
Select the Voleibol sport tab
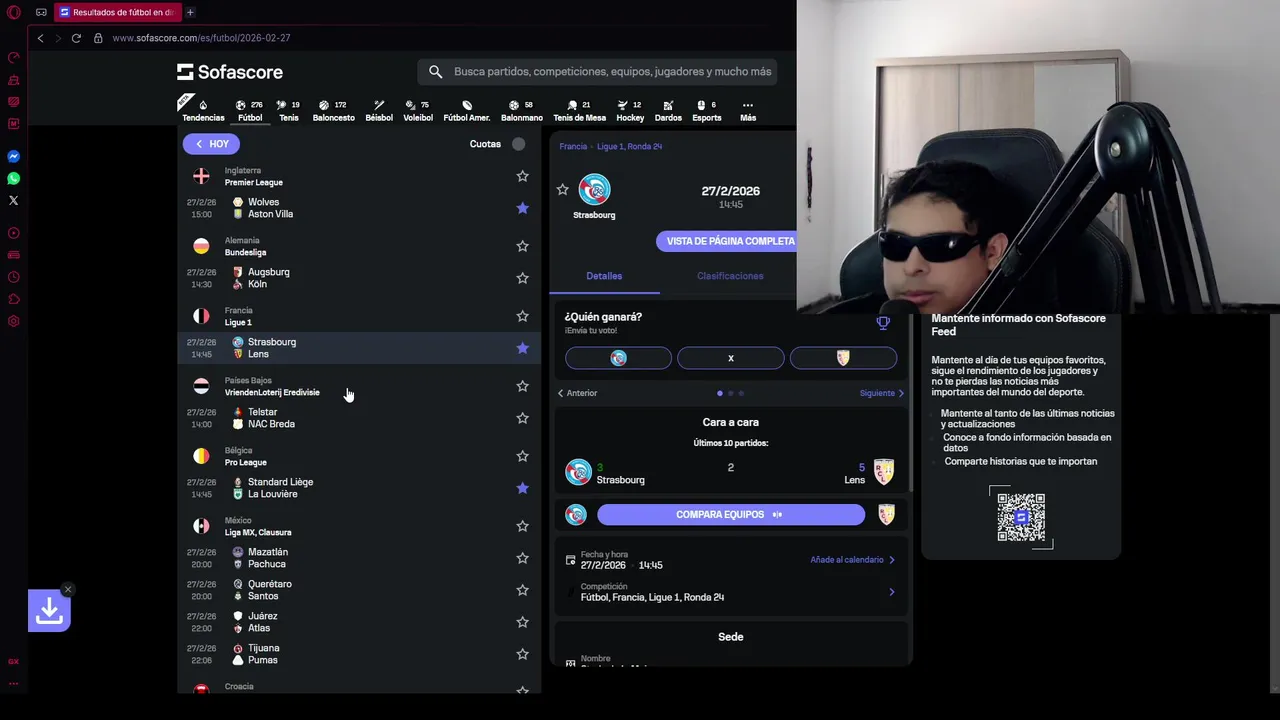click(418, 110)
